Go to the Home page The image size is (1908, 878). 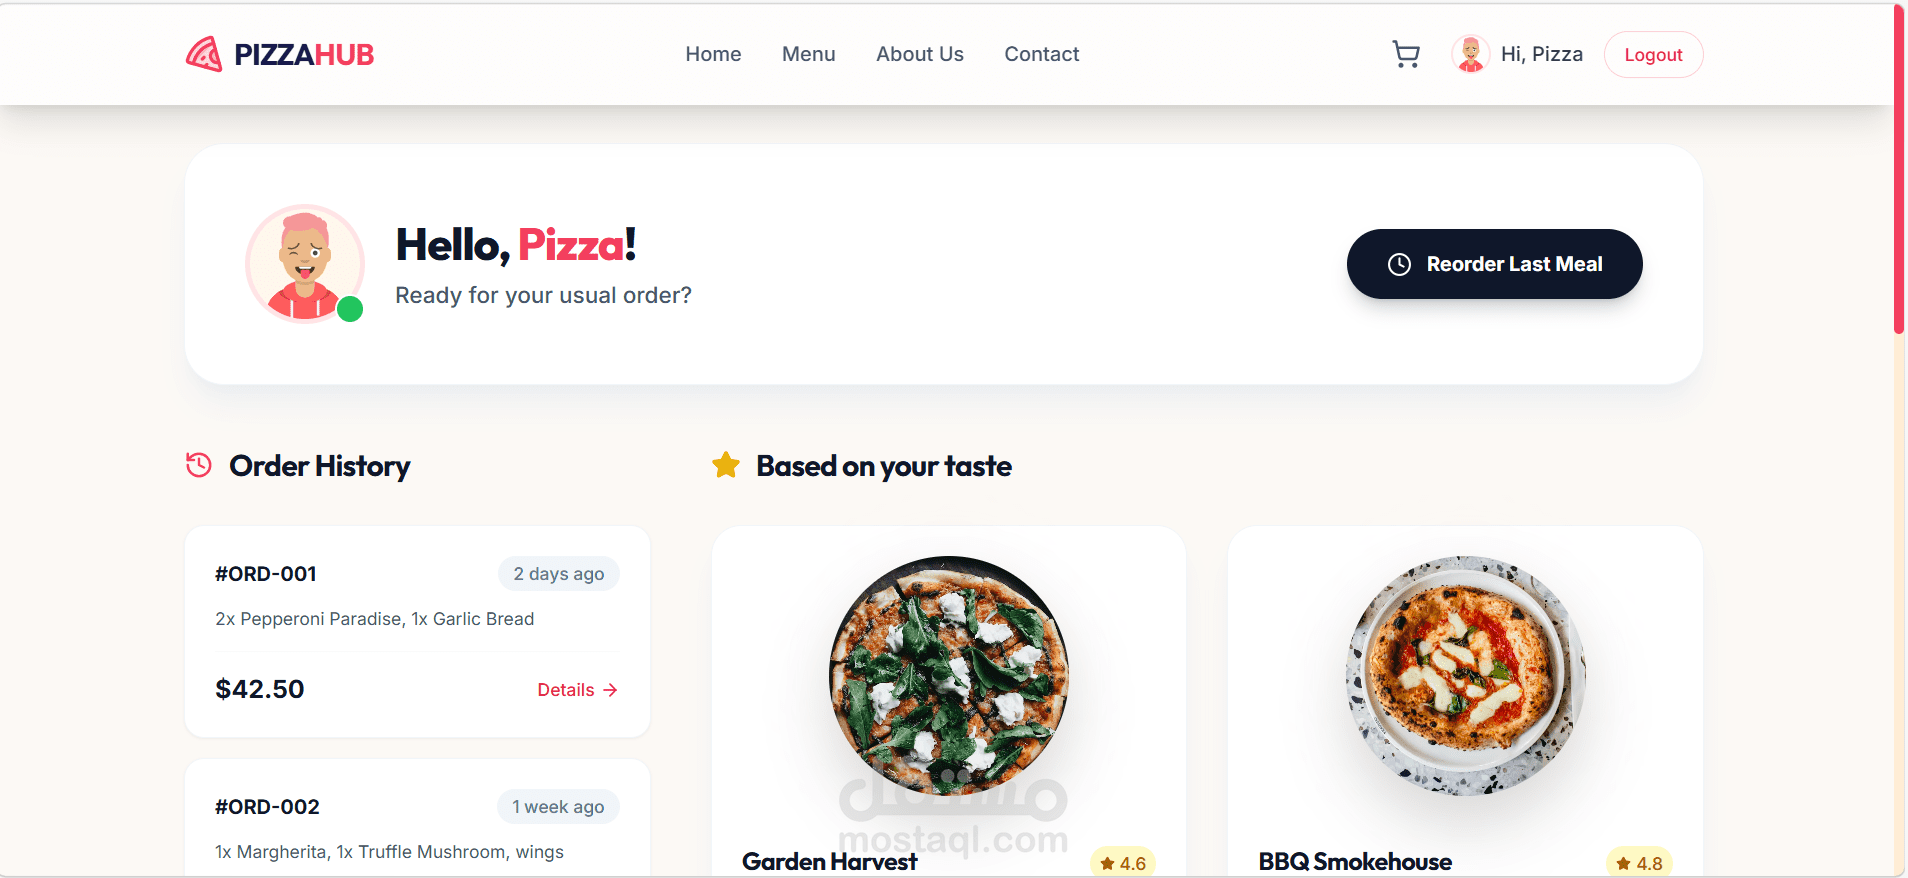tap(713, 54)
